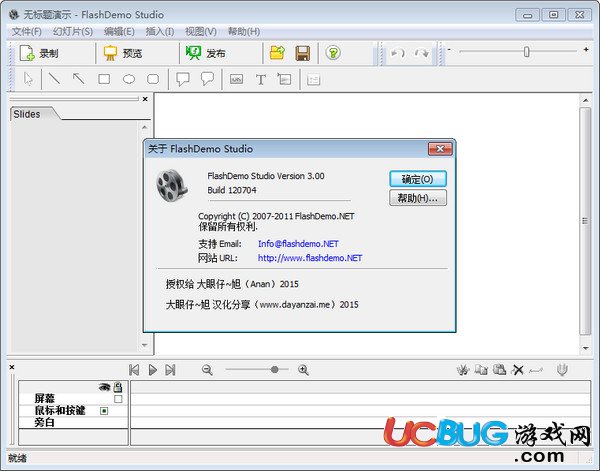This screenshot has width=600, height=471.
Task: Click the Record (录制) toolbar button
Action: 39,53
